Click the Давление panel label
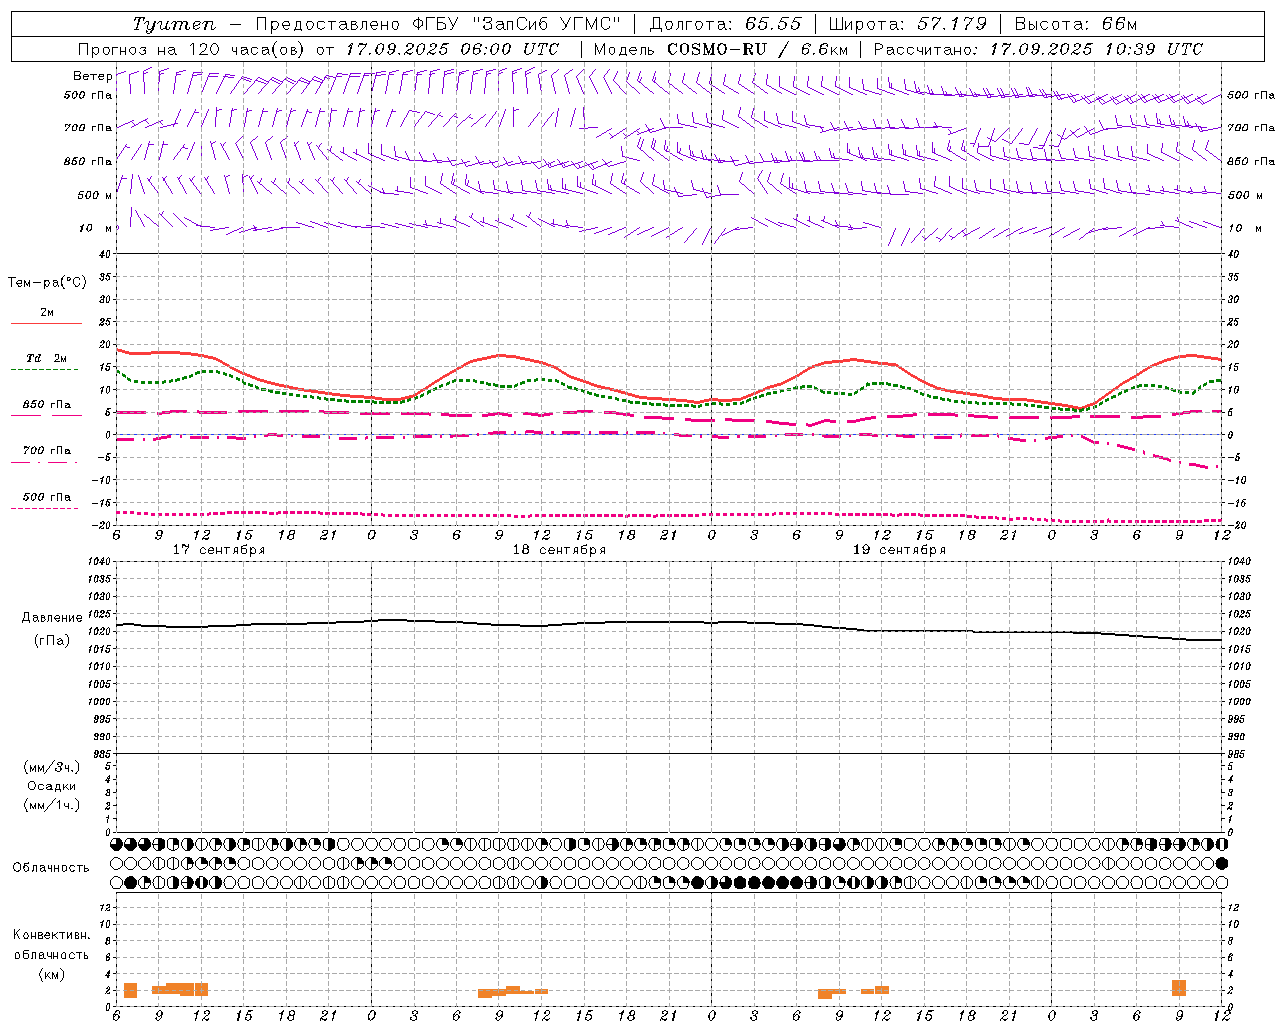Image resolution: width=1280 pixels, height=1024 pixels. (x=52, y=618)
